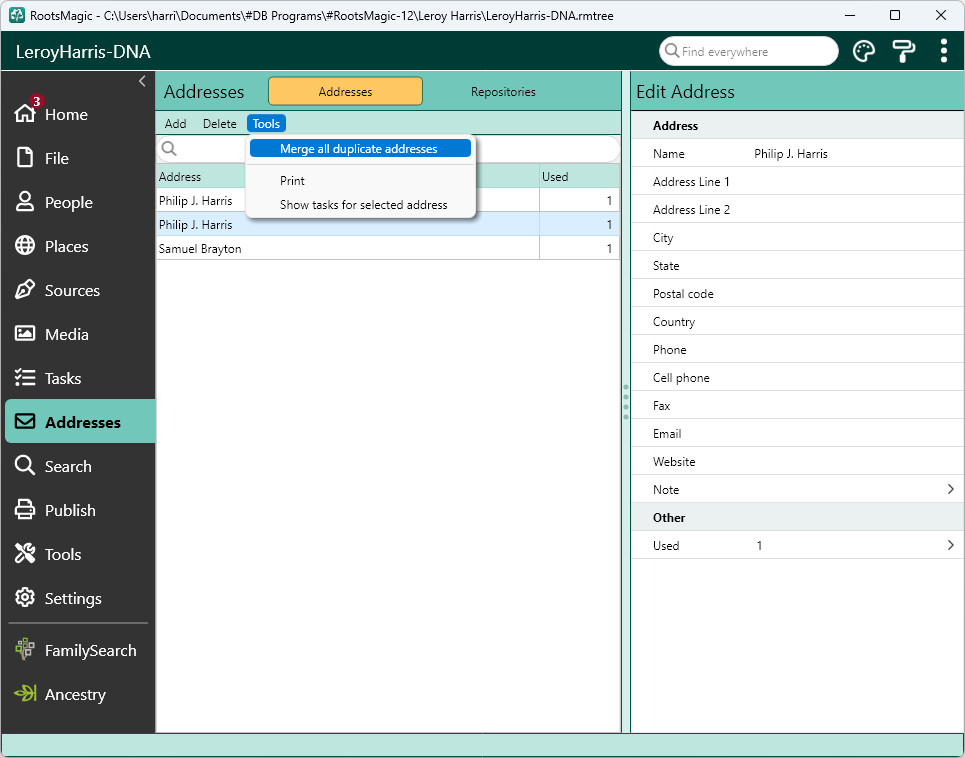Open the Home page from sidebar
Viewport: 965px width, 758px height.
[x=79, y=114]
